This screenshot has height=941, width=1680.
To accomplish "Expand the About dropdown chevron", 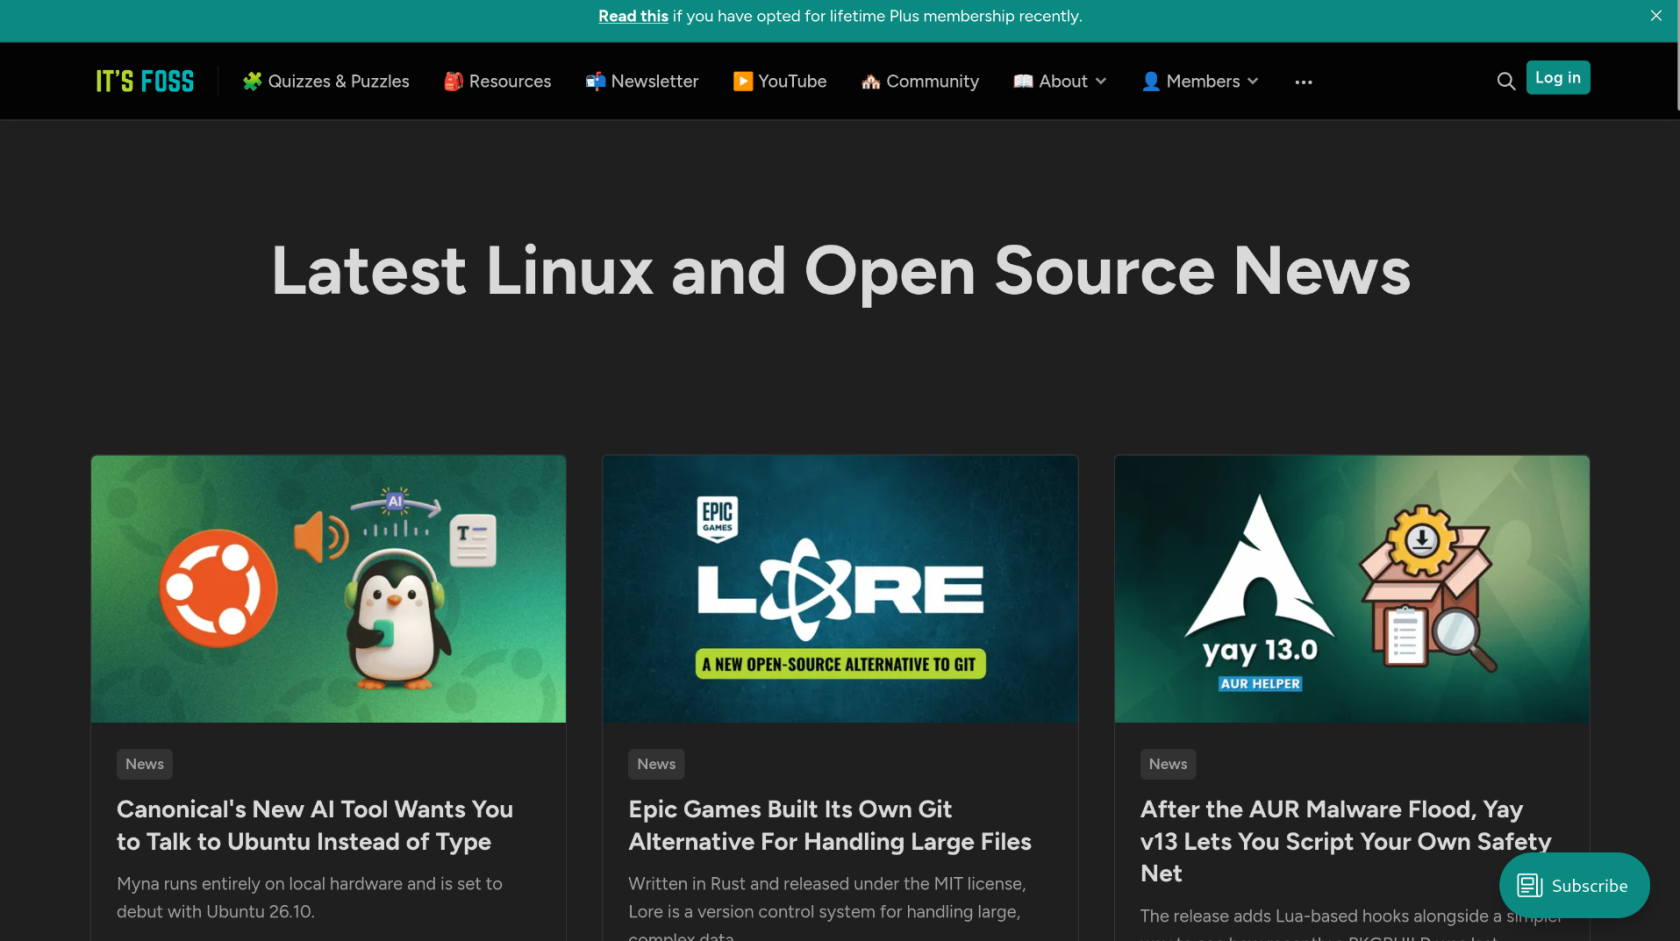I will [1101, 81].
